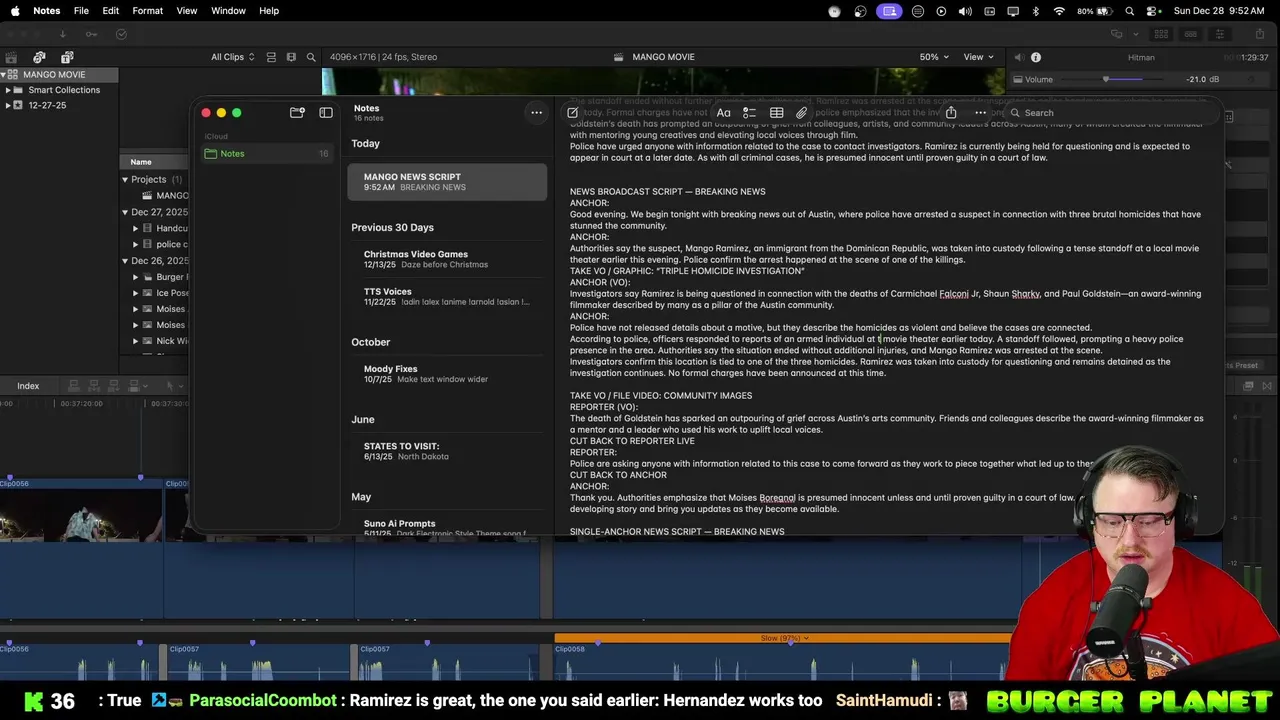The image size is (1280, 720).
Task: Expand Nick Wi clip row
Action: click(x=136, y=341)
